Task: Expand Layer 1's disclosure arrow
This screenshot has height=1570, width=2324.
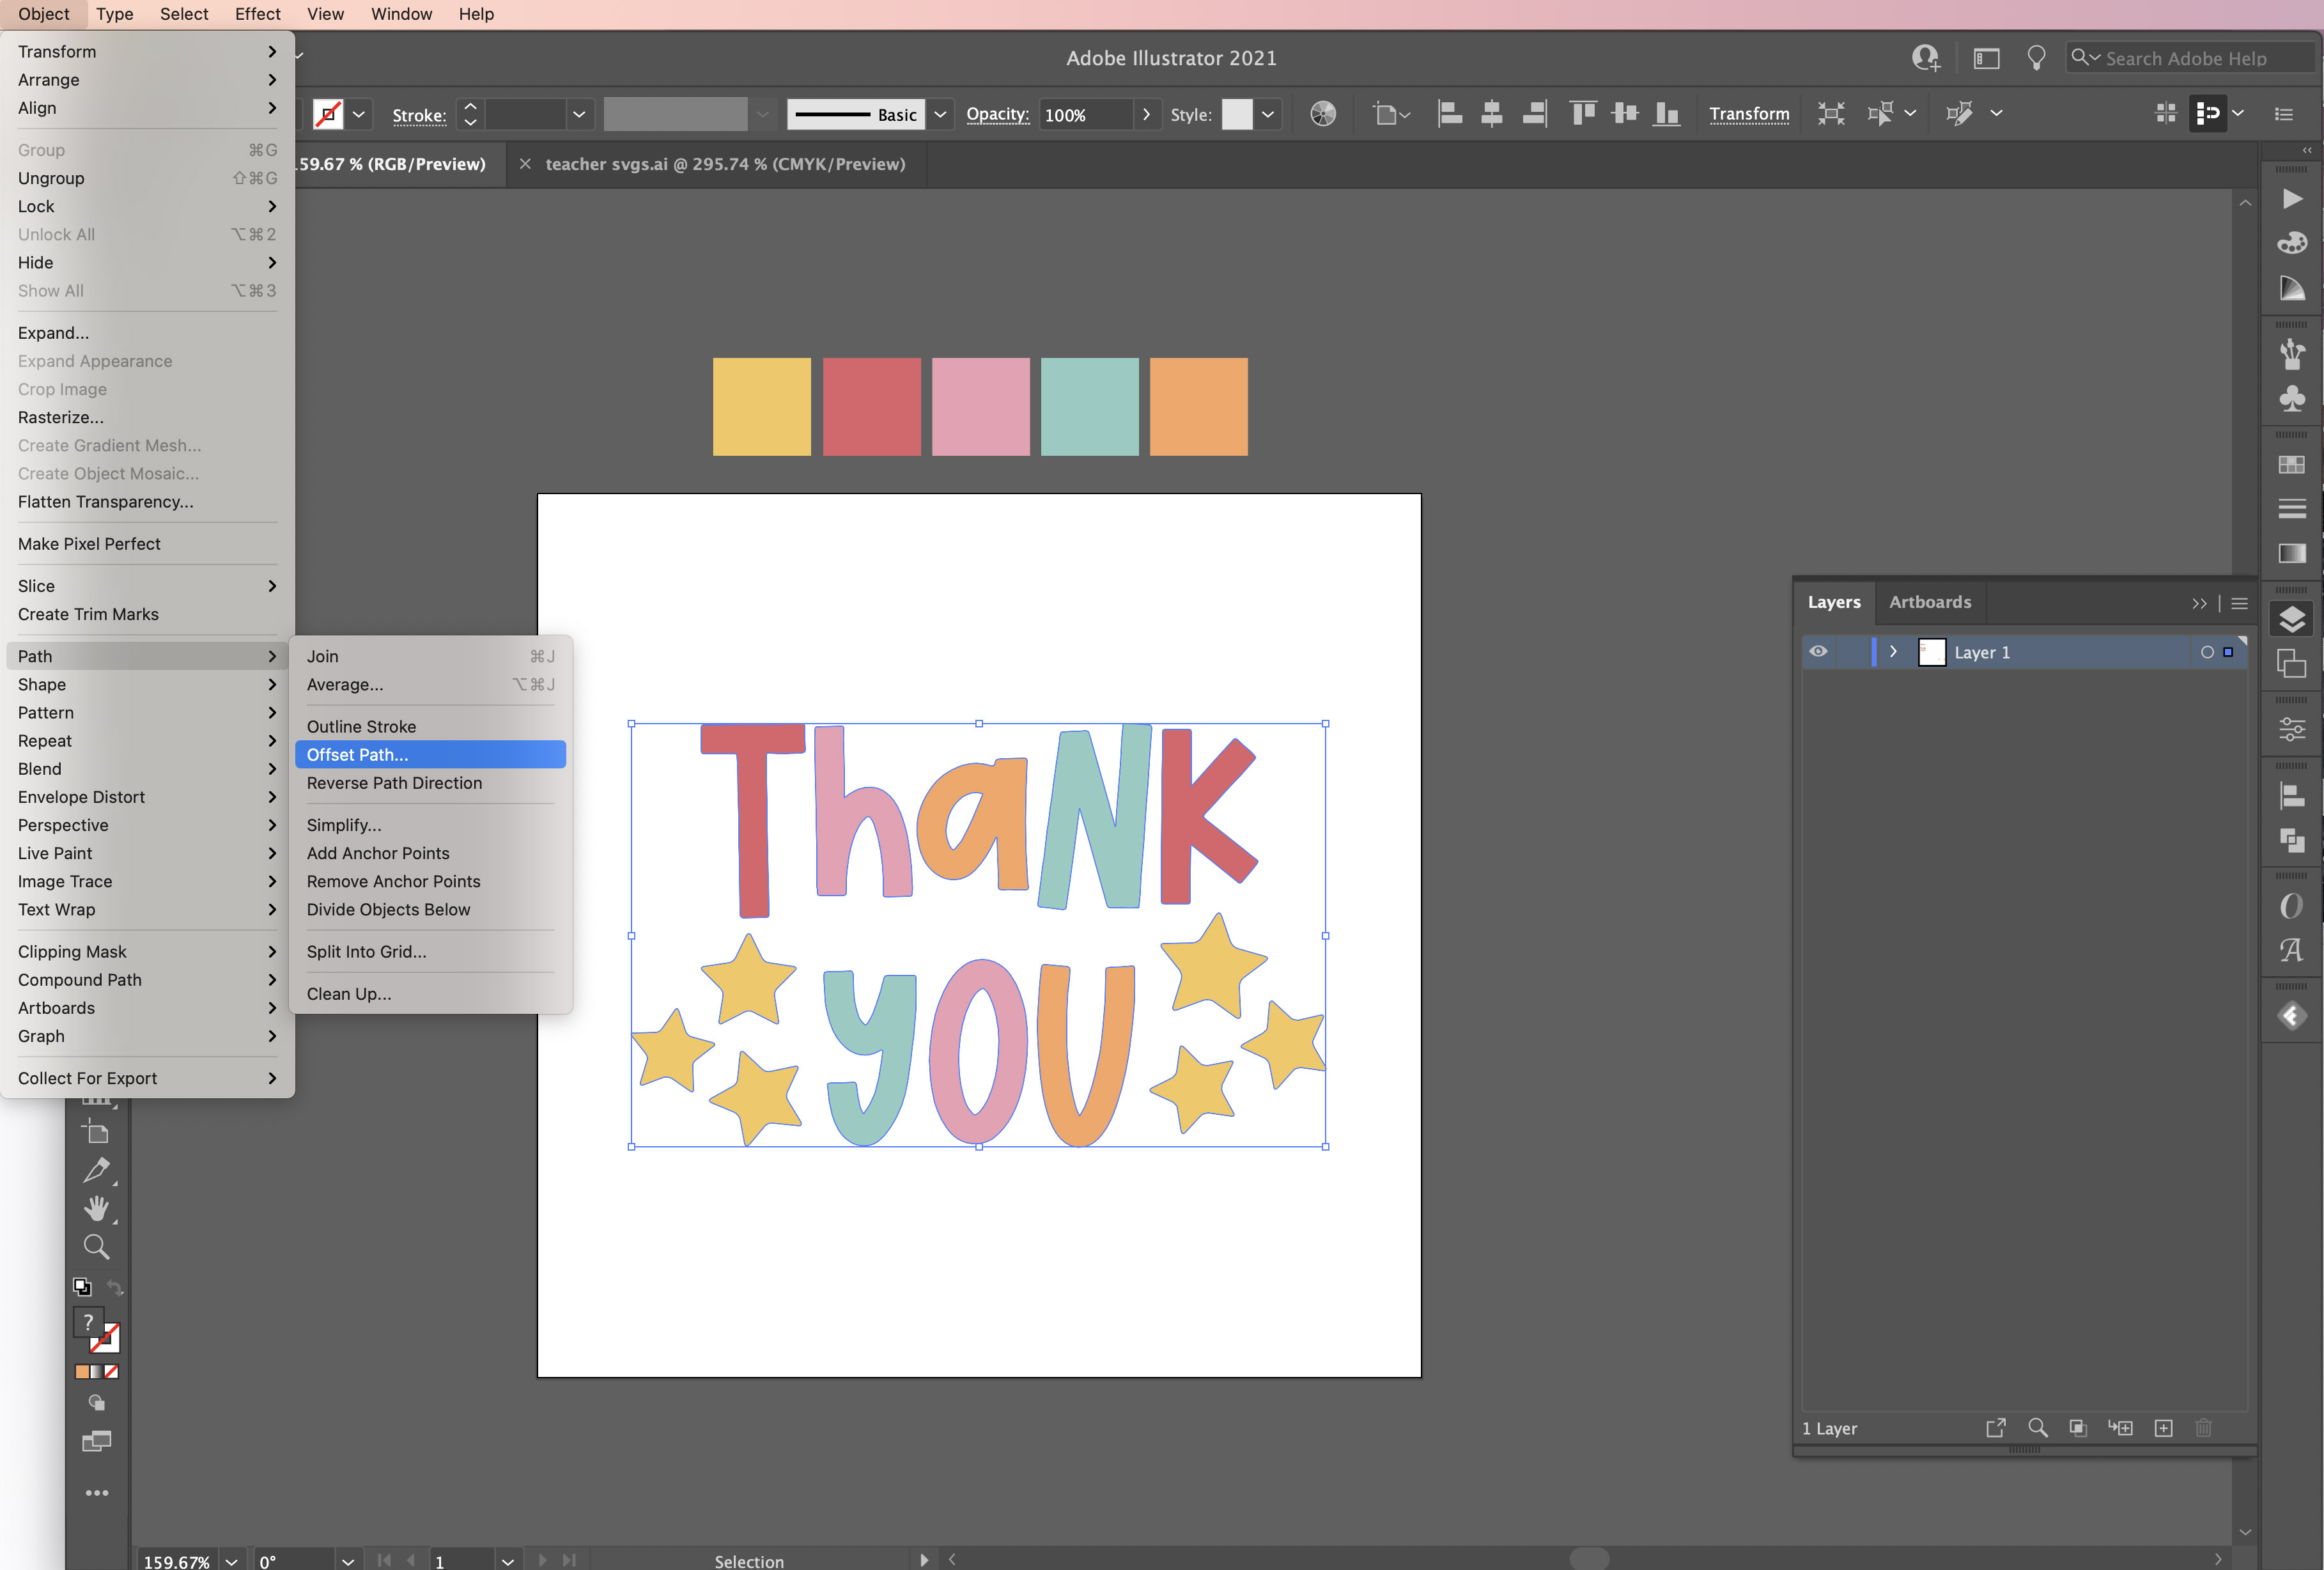Action: point(1893,651)
